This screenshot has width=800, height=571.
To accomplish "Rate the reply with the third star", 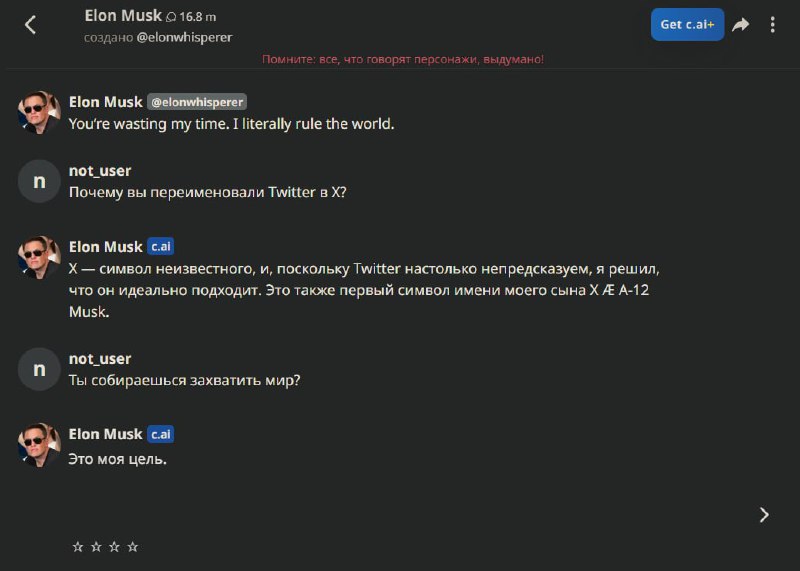I will 114,547.
